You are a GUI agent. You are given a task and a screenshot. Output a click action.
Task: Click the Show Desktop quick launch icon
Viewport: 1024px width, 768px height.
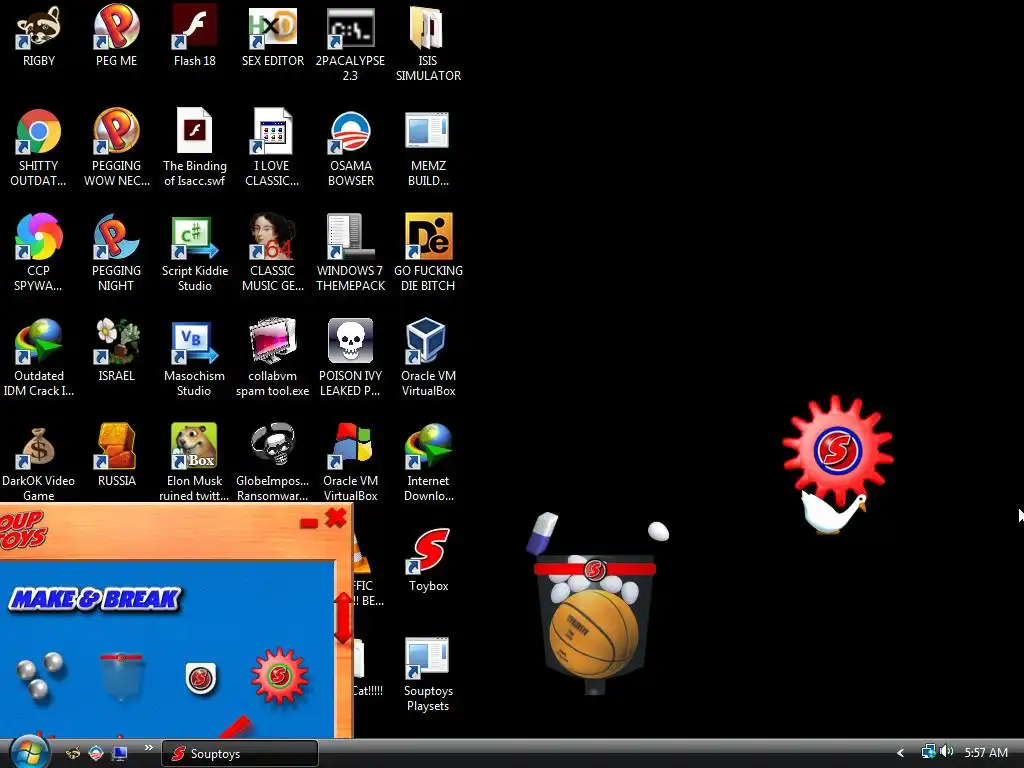120,754
